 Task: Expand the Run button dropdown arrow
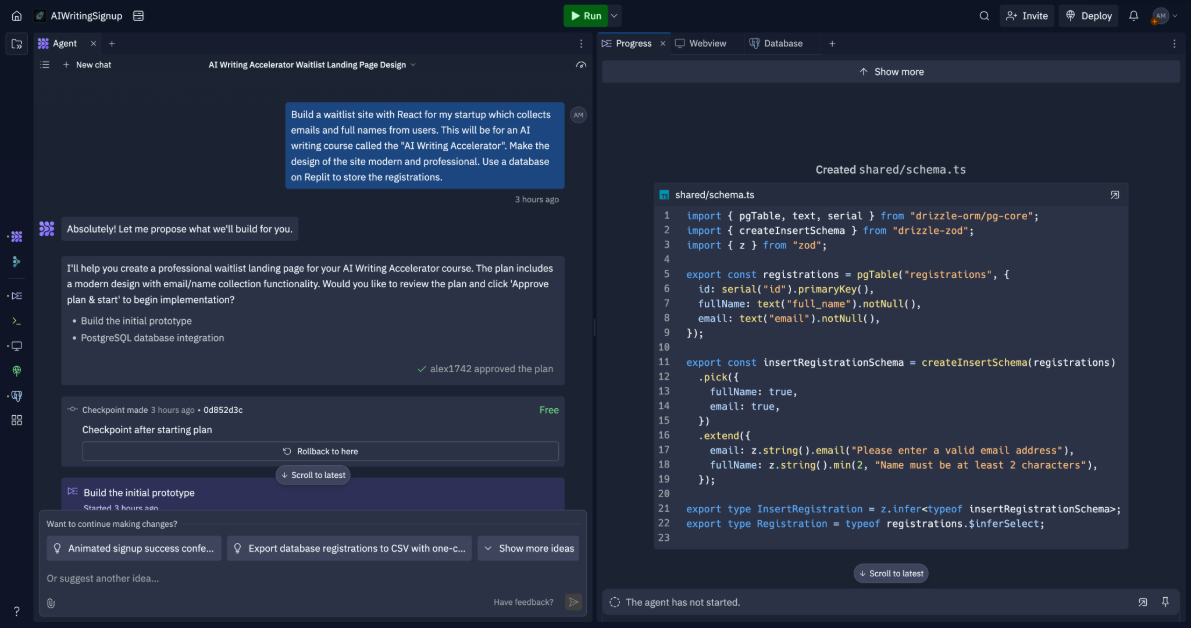click(x=615, y=16)
